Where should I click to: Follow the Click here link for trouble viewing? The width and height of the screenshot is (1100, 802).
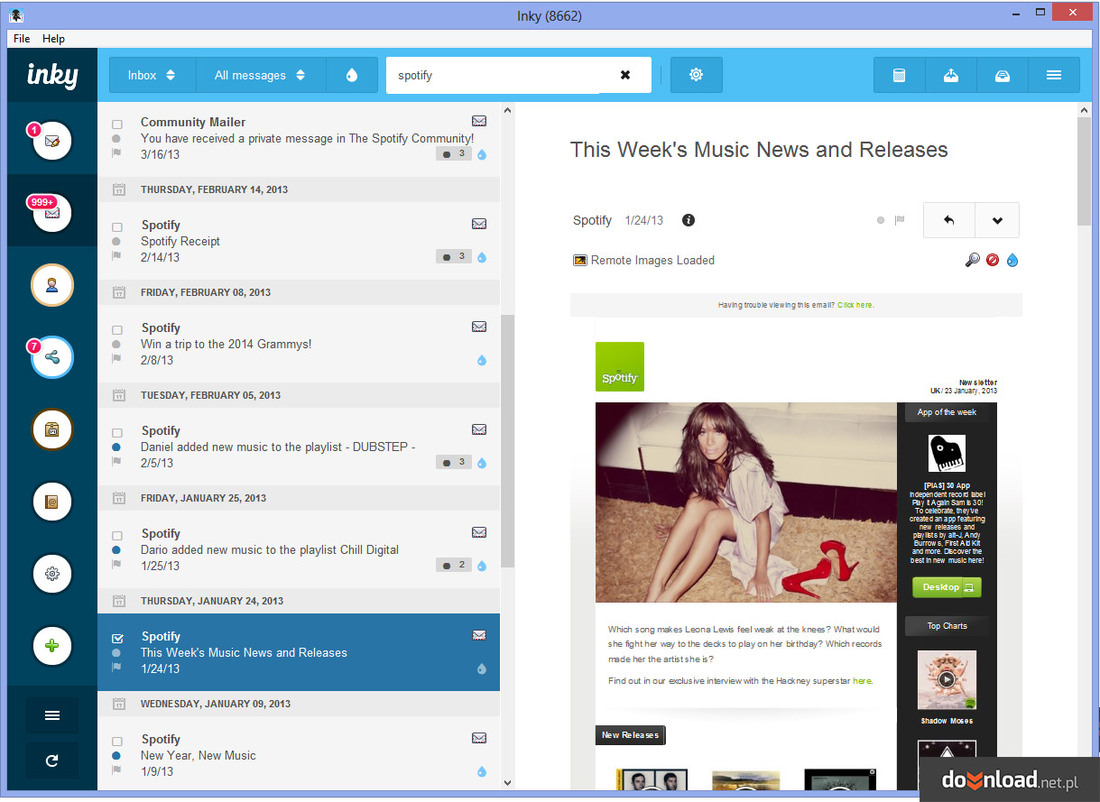click(x=854, y=305)
